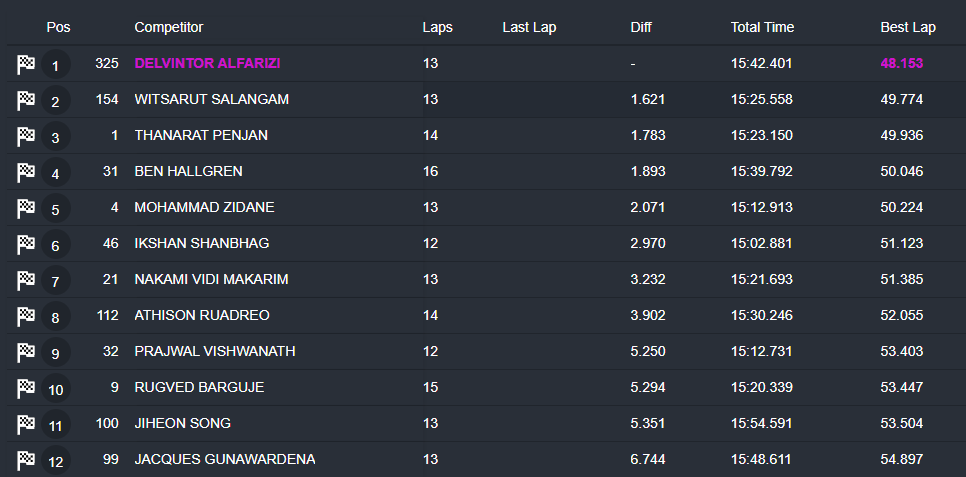Screen dimensions: 966x477
Task: Open competitor NAKAMI VIDI MAKARIM
Action: coord(211,279)
